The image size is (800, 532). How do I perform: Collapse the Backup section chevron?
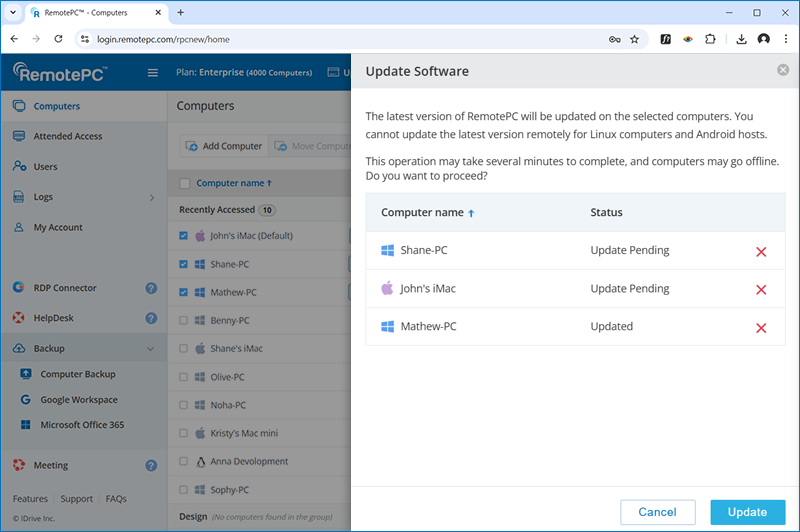(151, 349)
